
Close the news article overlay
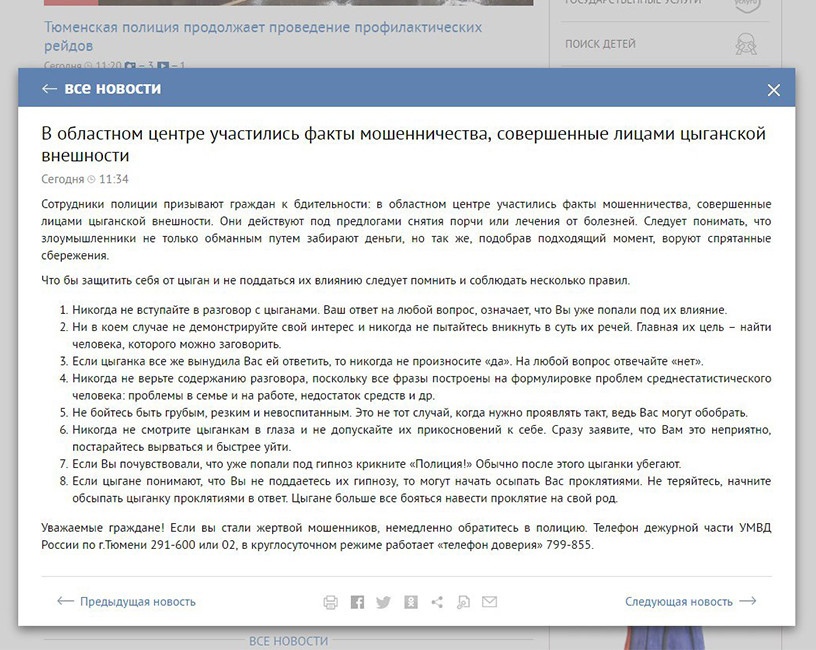773,89
